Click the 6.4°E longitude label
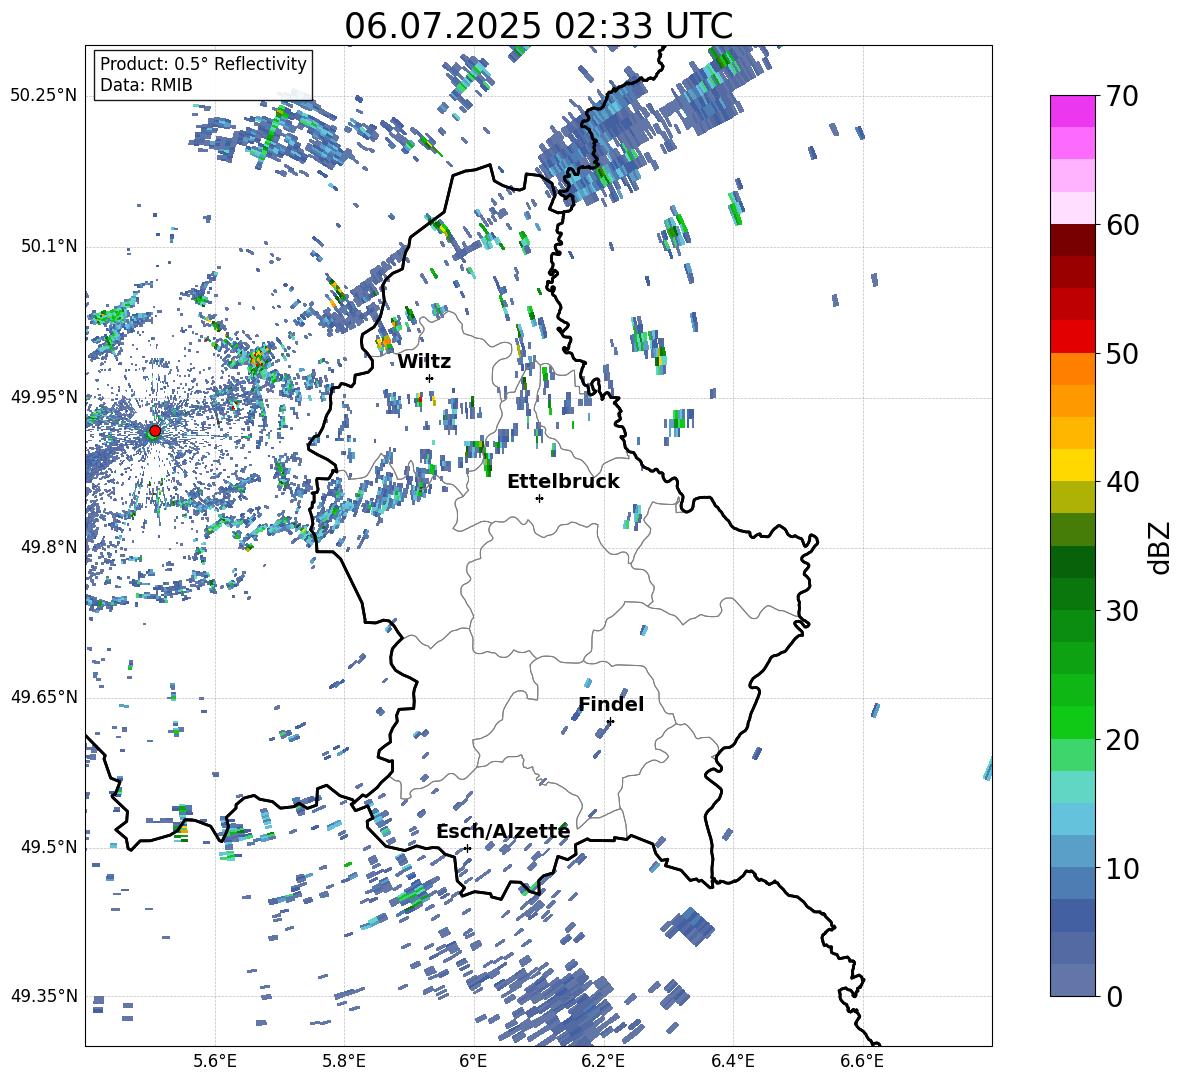The height and width of the screenshot is (1081, 1184). 732,1061
